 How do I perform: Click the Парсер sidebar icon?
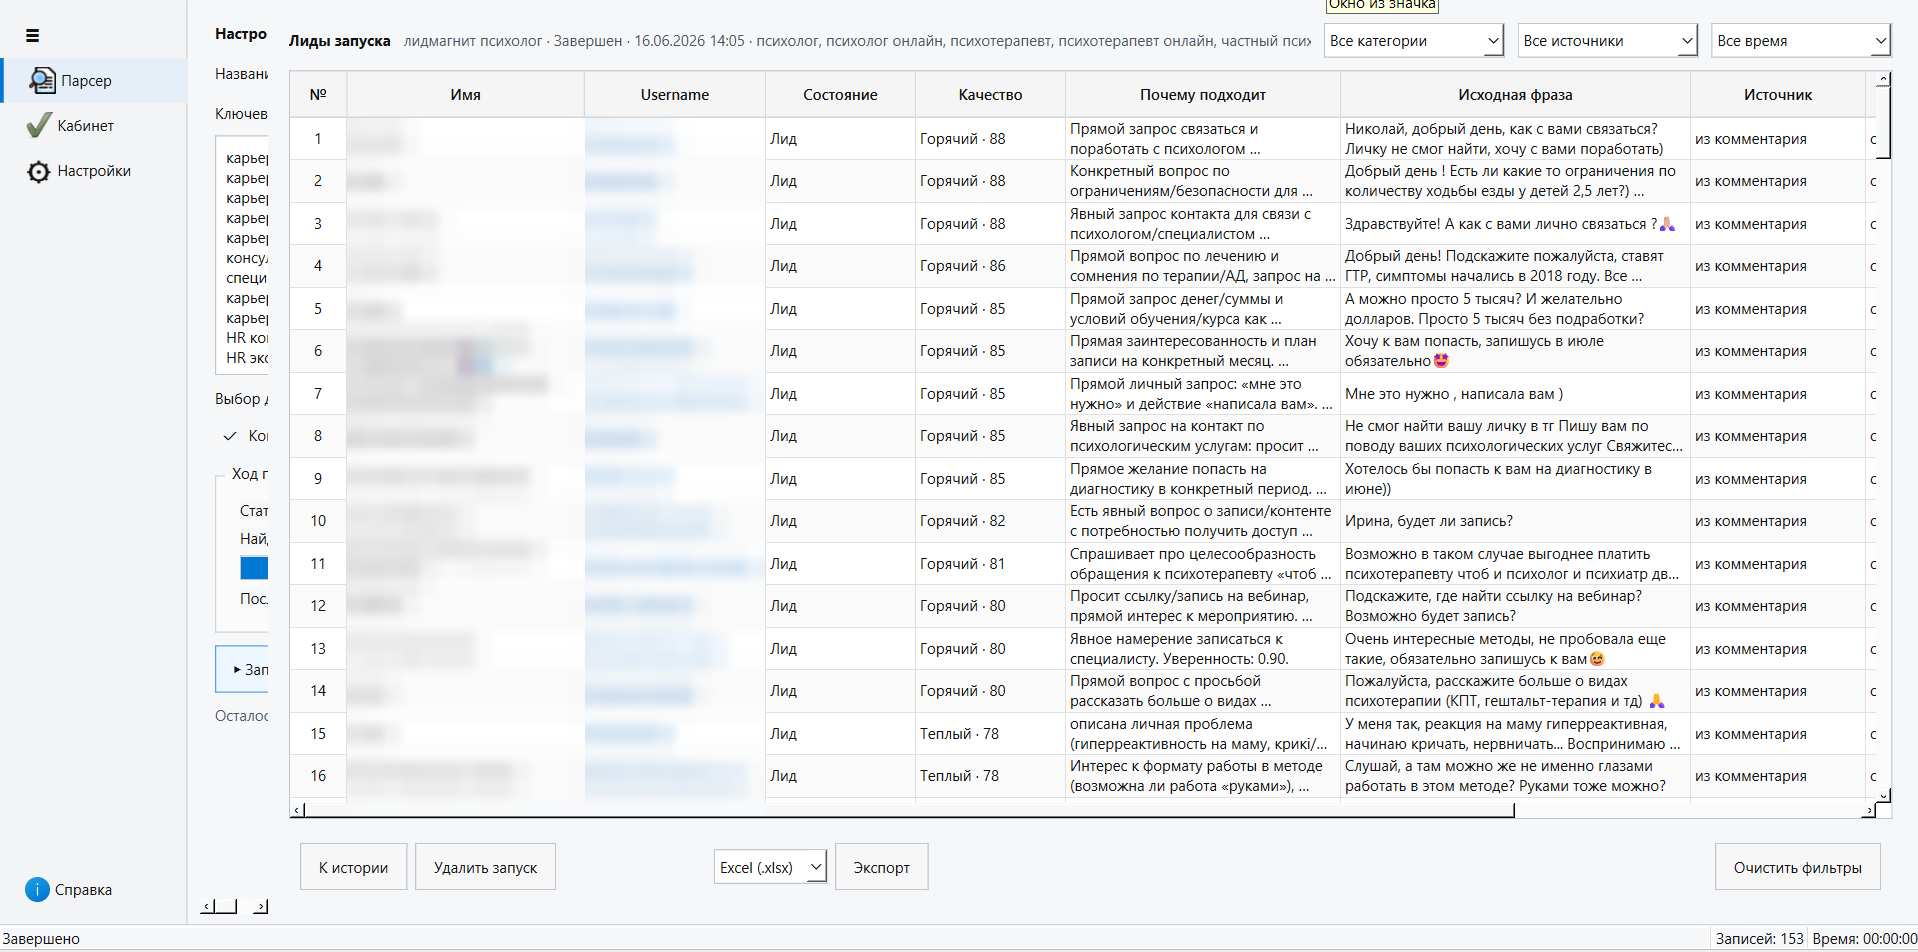coord(41,80)
